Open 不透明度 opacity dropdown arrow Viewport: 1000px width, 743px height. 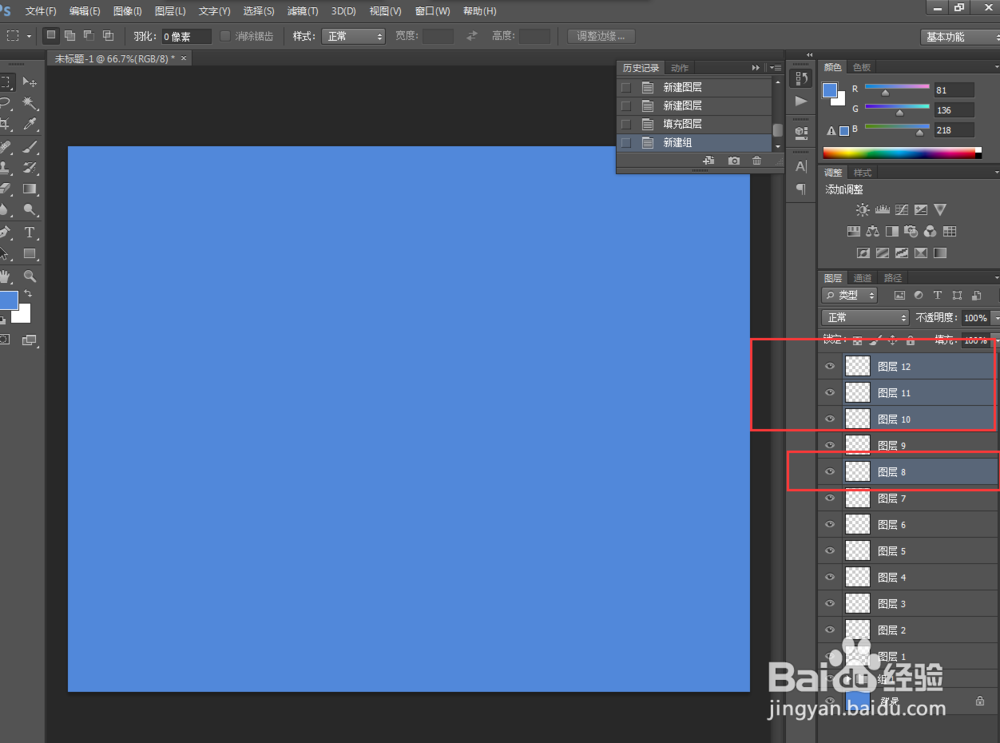pyautogui.click(x=995, y=318)
